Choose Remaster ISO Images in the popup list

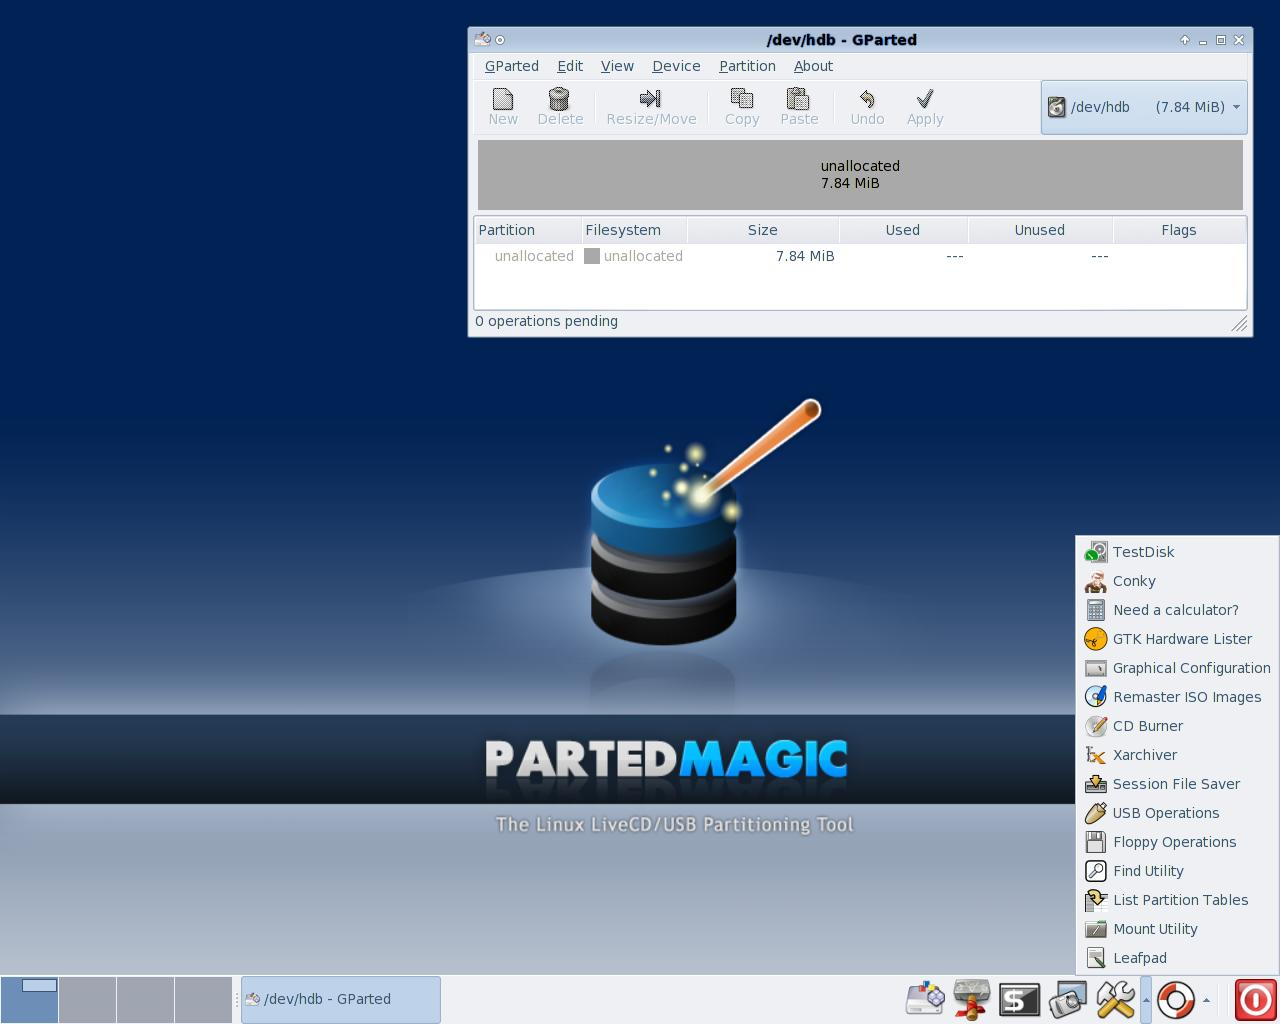pyautogui.click(x=1177, y=697)
